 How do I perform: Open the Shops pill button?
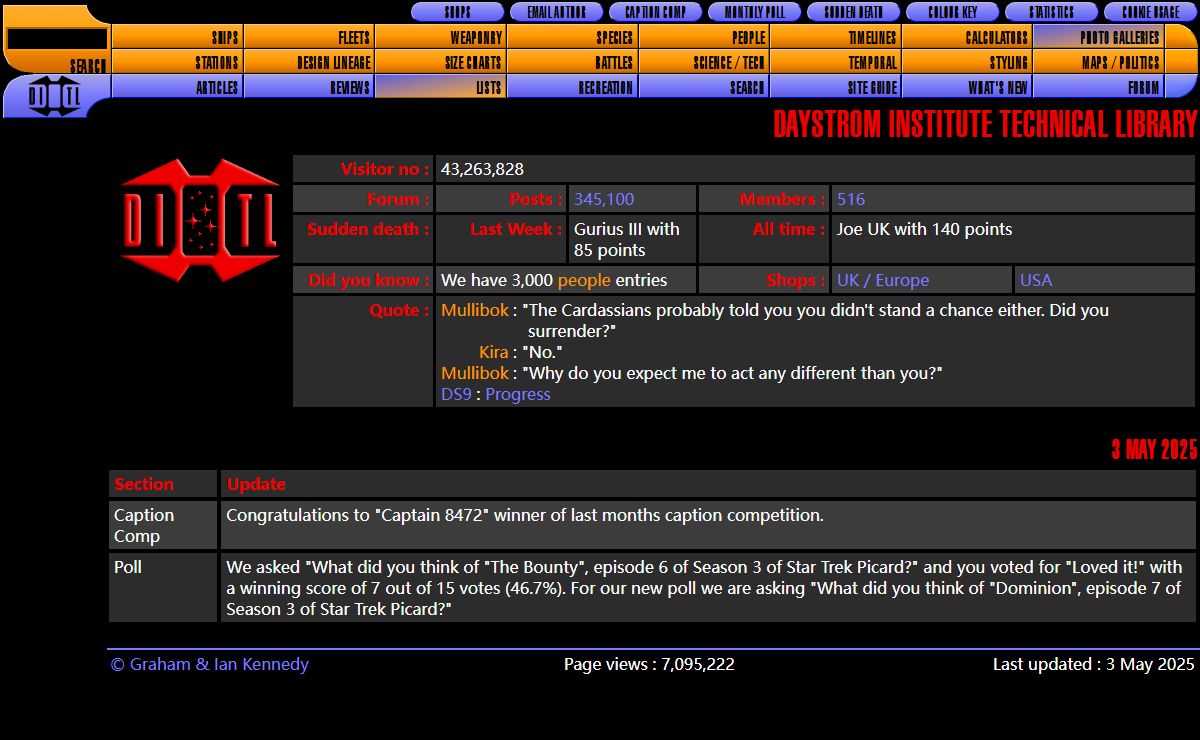(457, 12)
